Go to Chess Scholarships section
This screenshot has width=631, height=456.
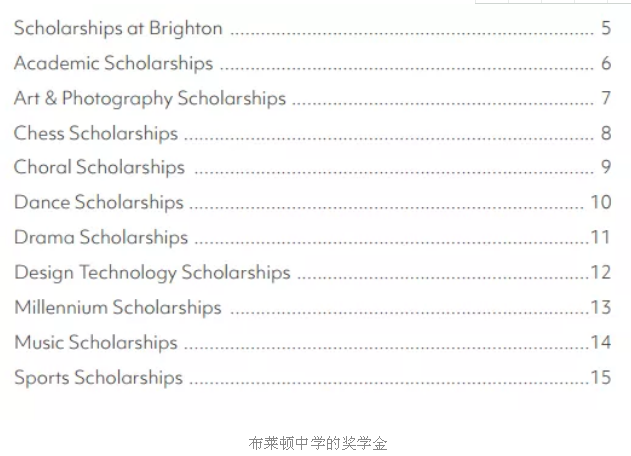[x=96, y=134]
